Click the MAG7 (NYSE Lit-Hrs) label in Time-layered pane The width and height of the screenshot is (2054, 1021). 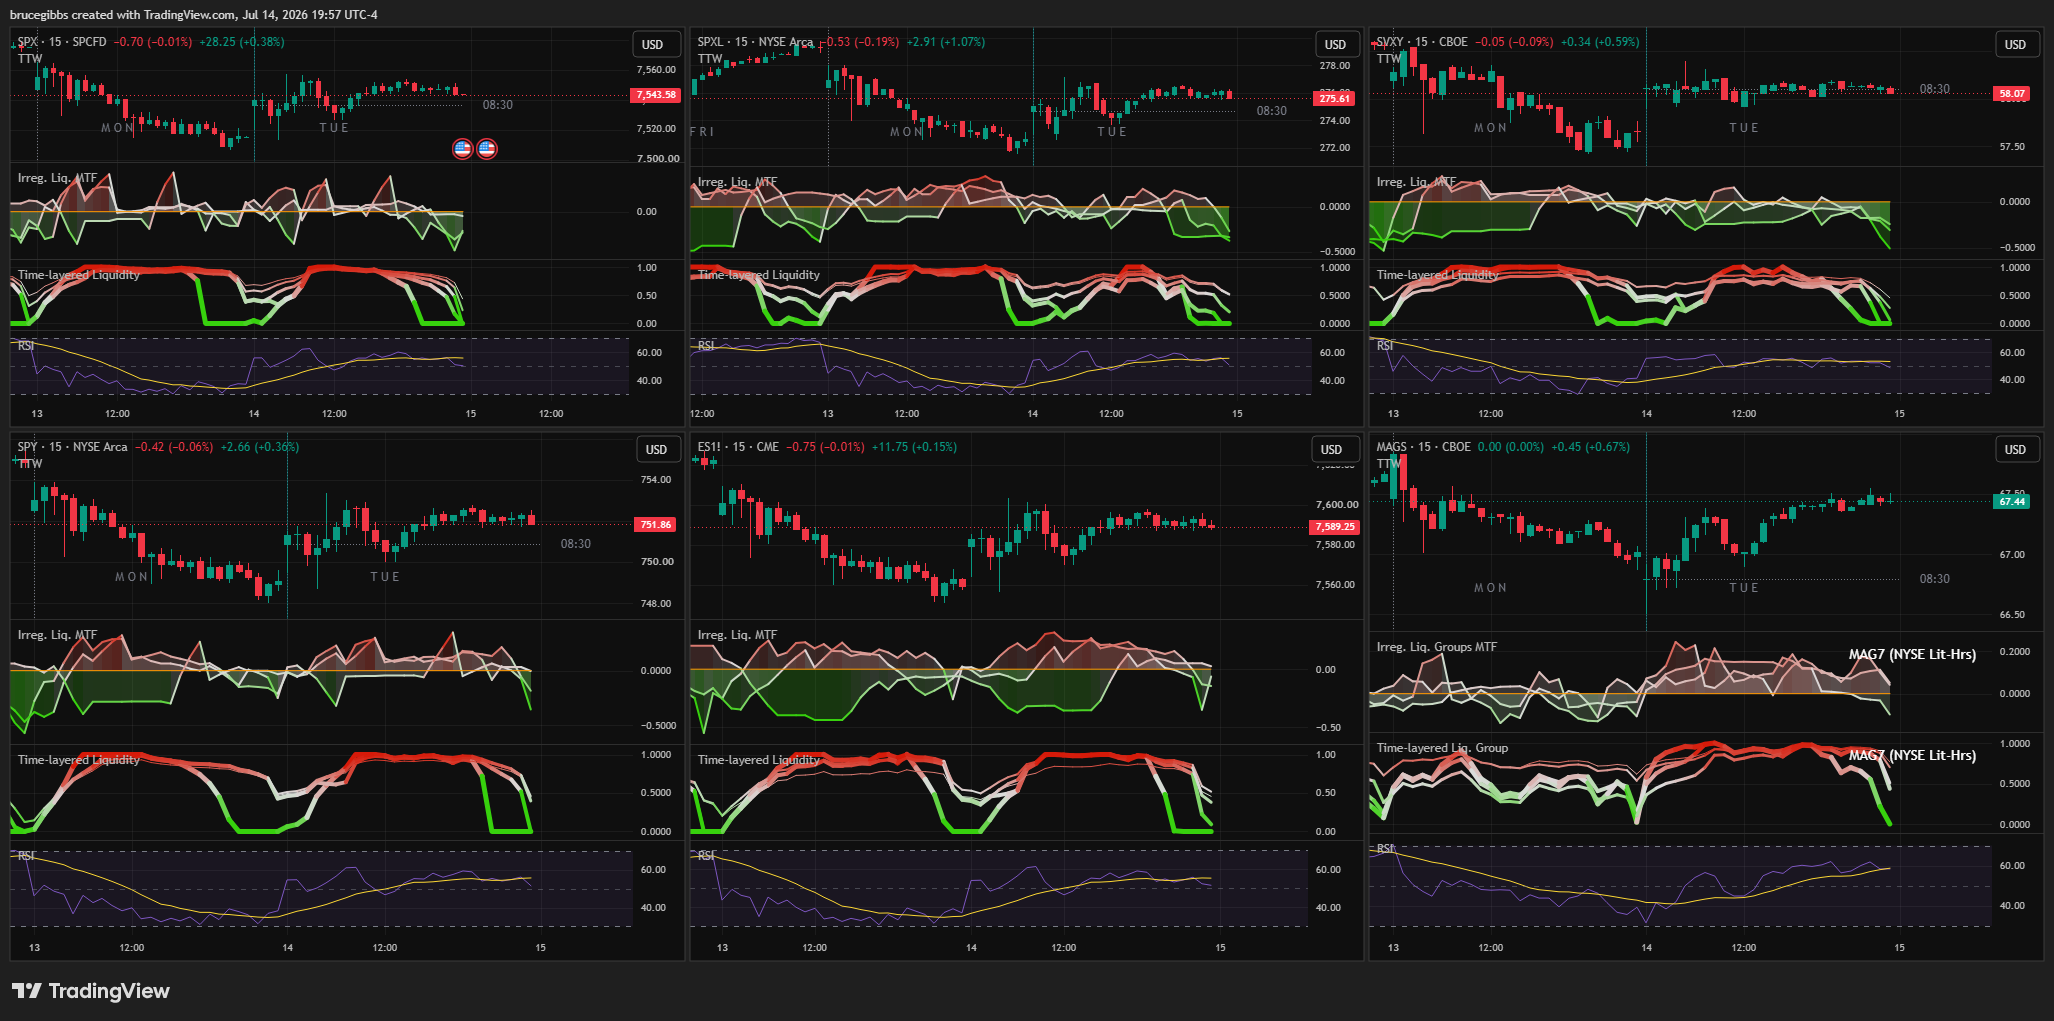click(1912, 755)
